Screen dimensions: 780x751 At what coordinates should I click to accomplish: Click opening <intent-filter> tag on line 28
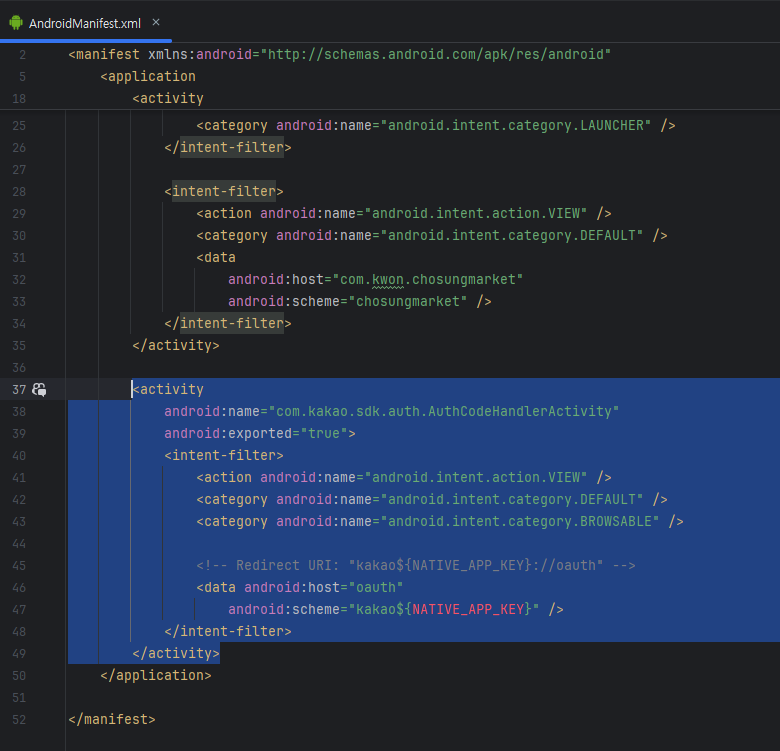224,191
